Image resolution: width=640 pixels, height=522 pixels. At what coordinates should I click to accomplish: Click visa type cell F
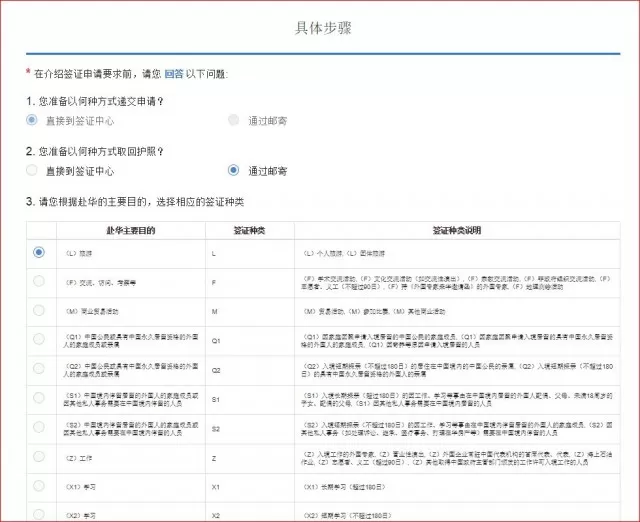pyautogui.click(x=250, y=283)
